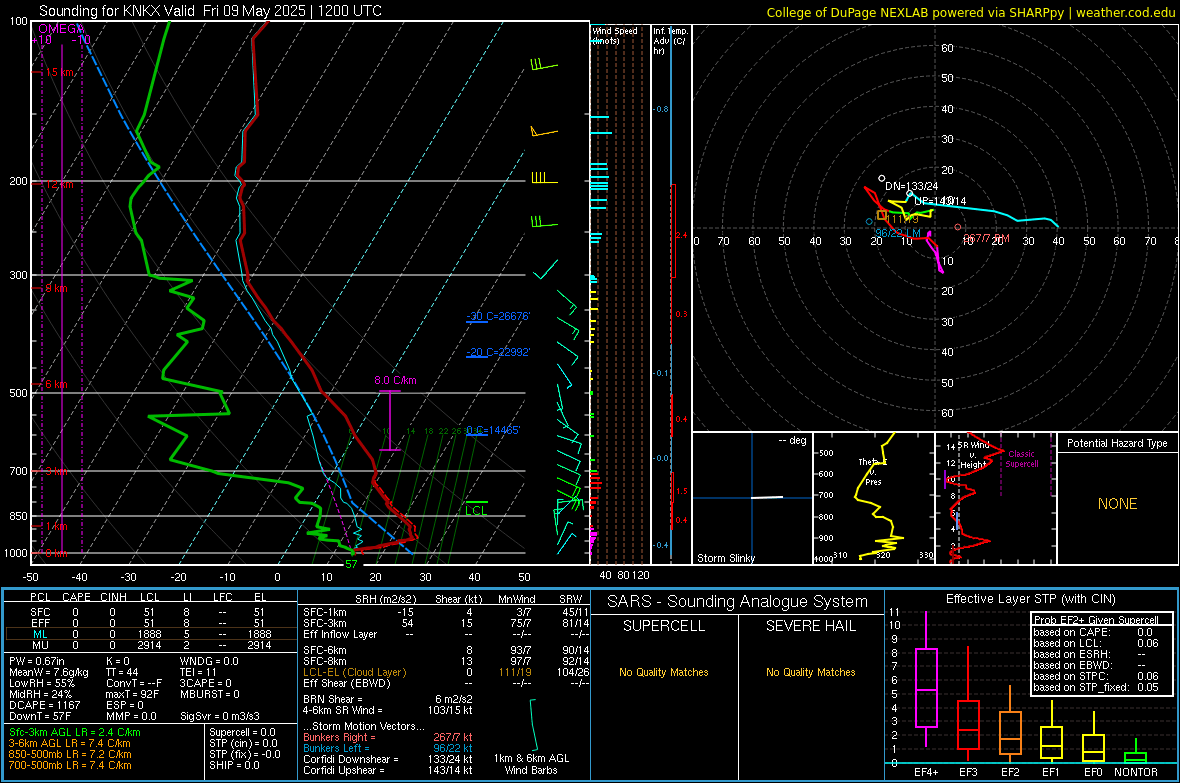Click the 6 km height marker
The width and height of the screenshot is (1180, 783).
(56, 384)
